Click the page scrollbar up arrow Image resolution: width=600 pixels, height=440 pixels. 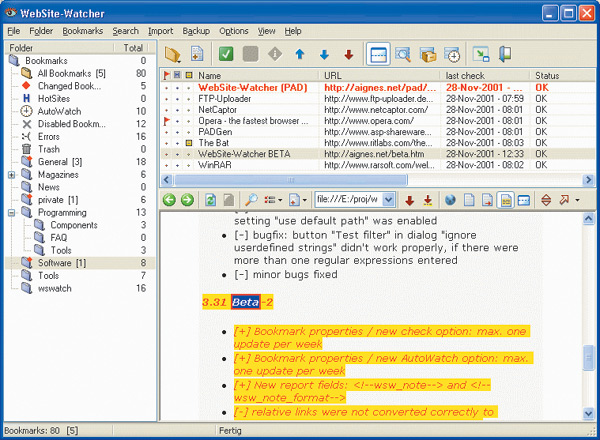[588, 219]
